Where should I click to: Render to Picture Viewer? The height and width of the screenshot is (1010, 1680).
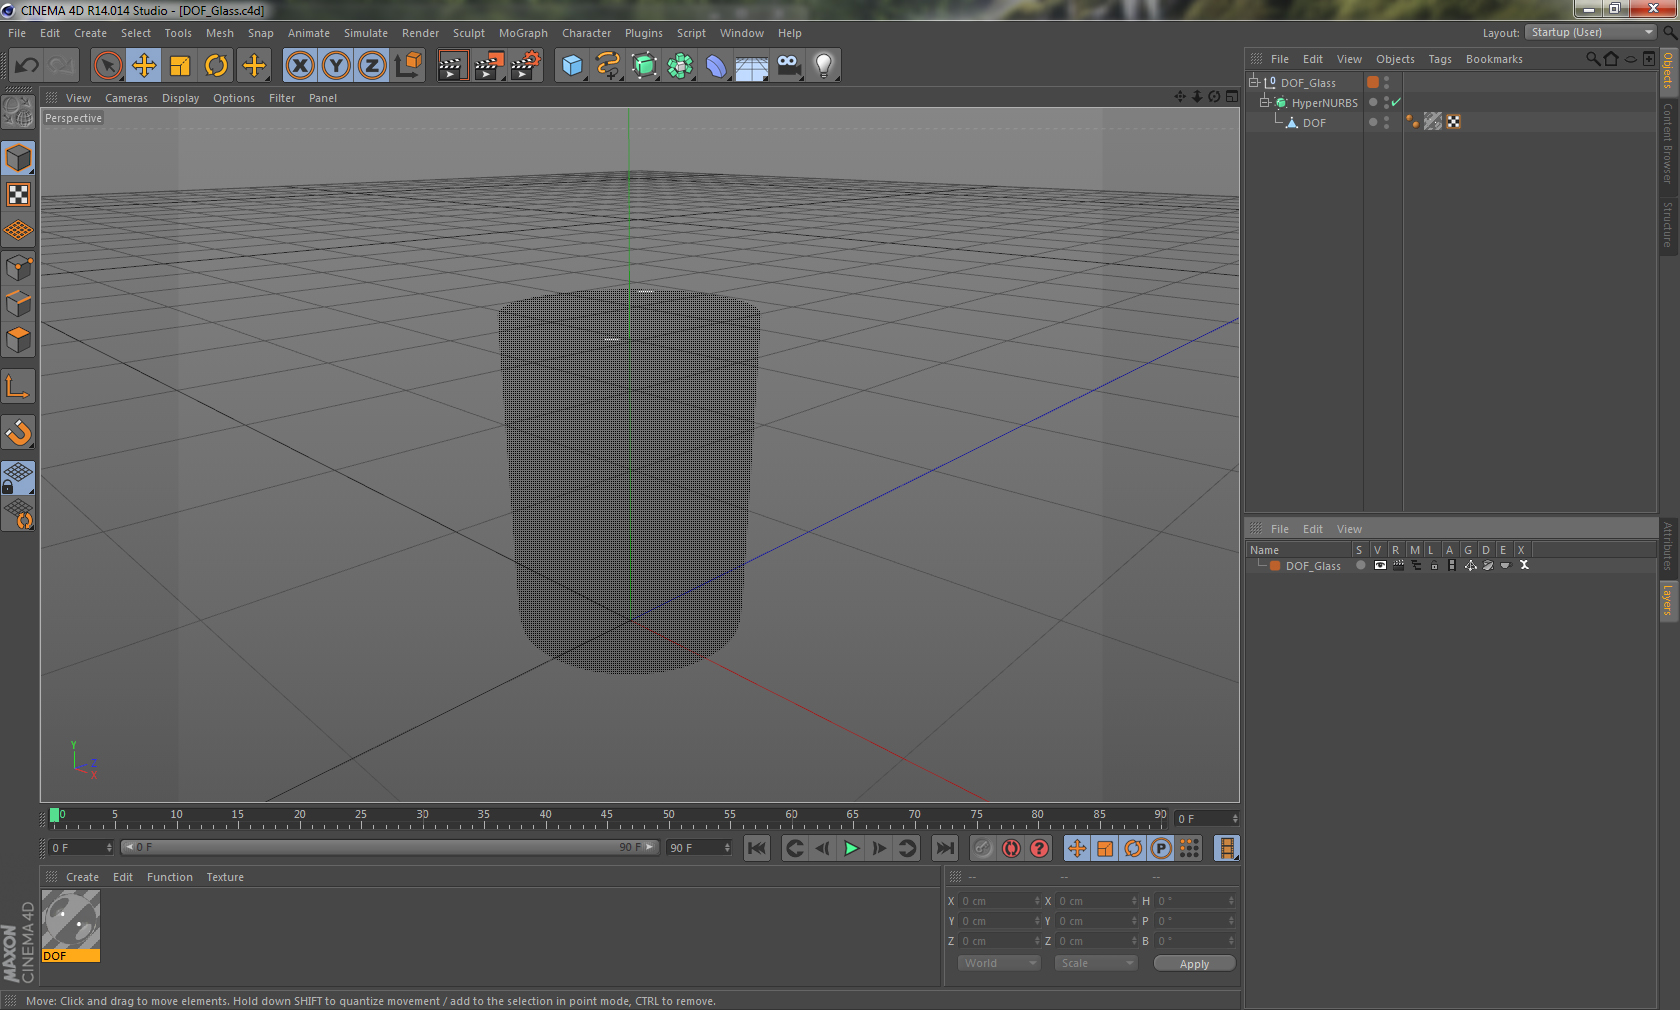click(x=488, y=66)
